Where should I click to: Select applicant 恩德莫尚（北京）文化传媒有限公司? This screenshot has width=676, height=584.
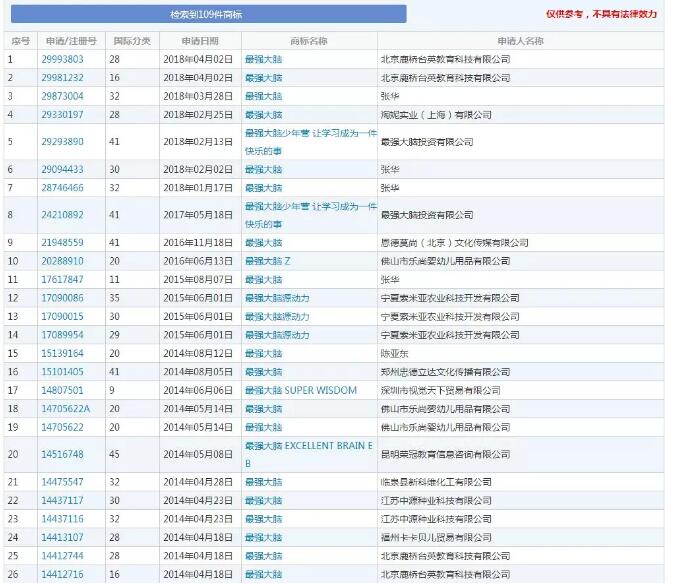click(x=454, y=243)
